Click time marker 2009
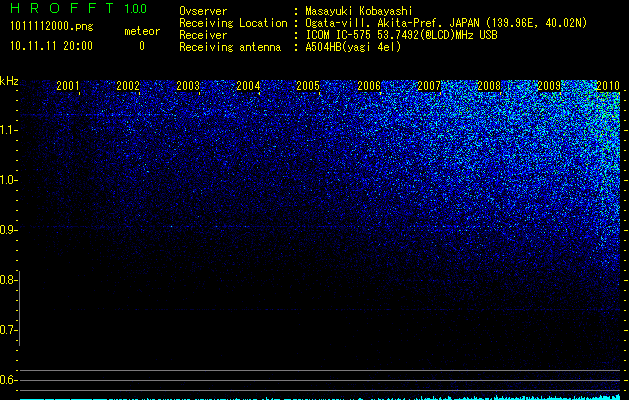 point(549,86)
